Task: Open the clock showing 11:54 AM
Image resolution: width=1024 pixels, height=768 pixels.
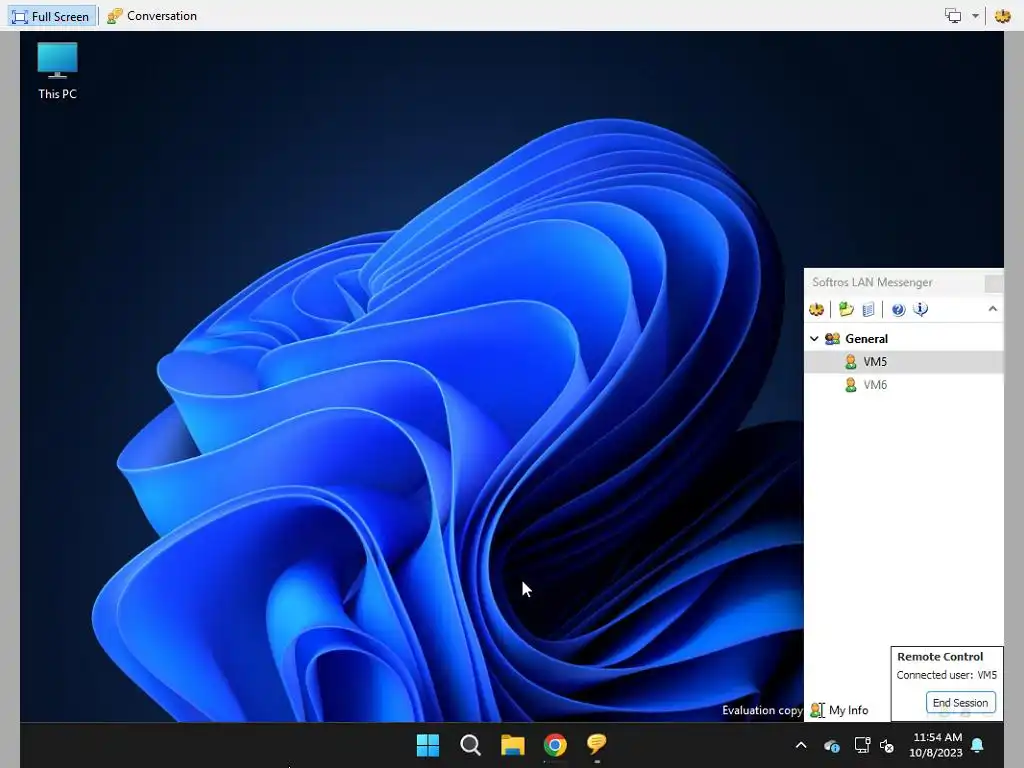Action: (x=936, y=745)
